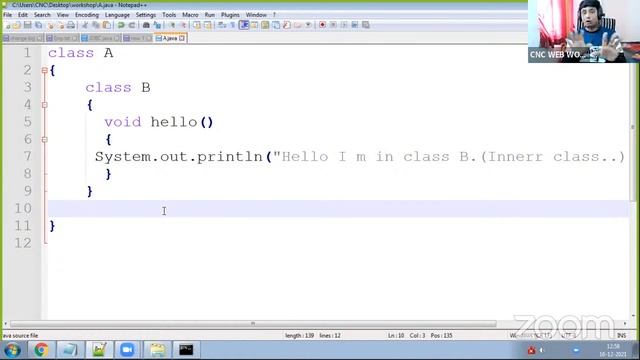Undo the last edit via toolbar
The height and width of the screenshot is (360, 640).
(121, 25)
